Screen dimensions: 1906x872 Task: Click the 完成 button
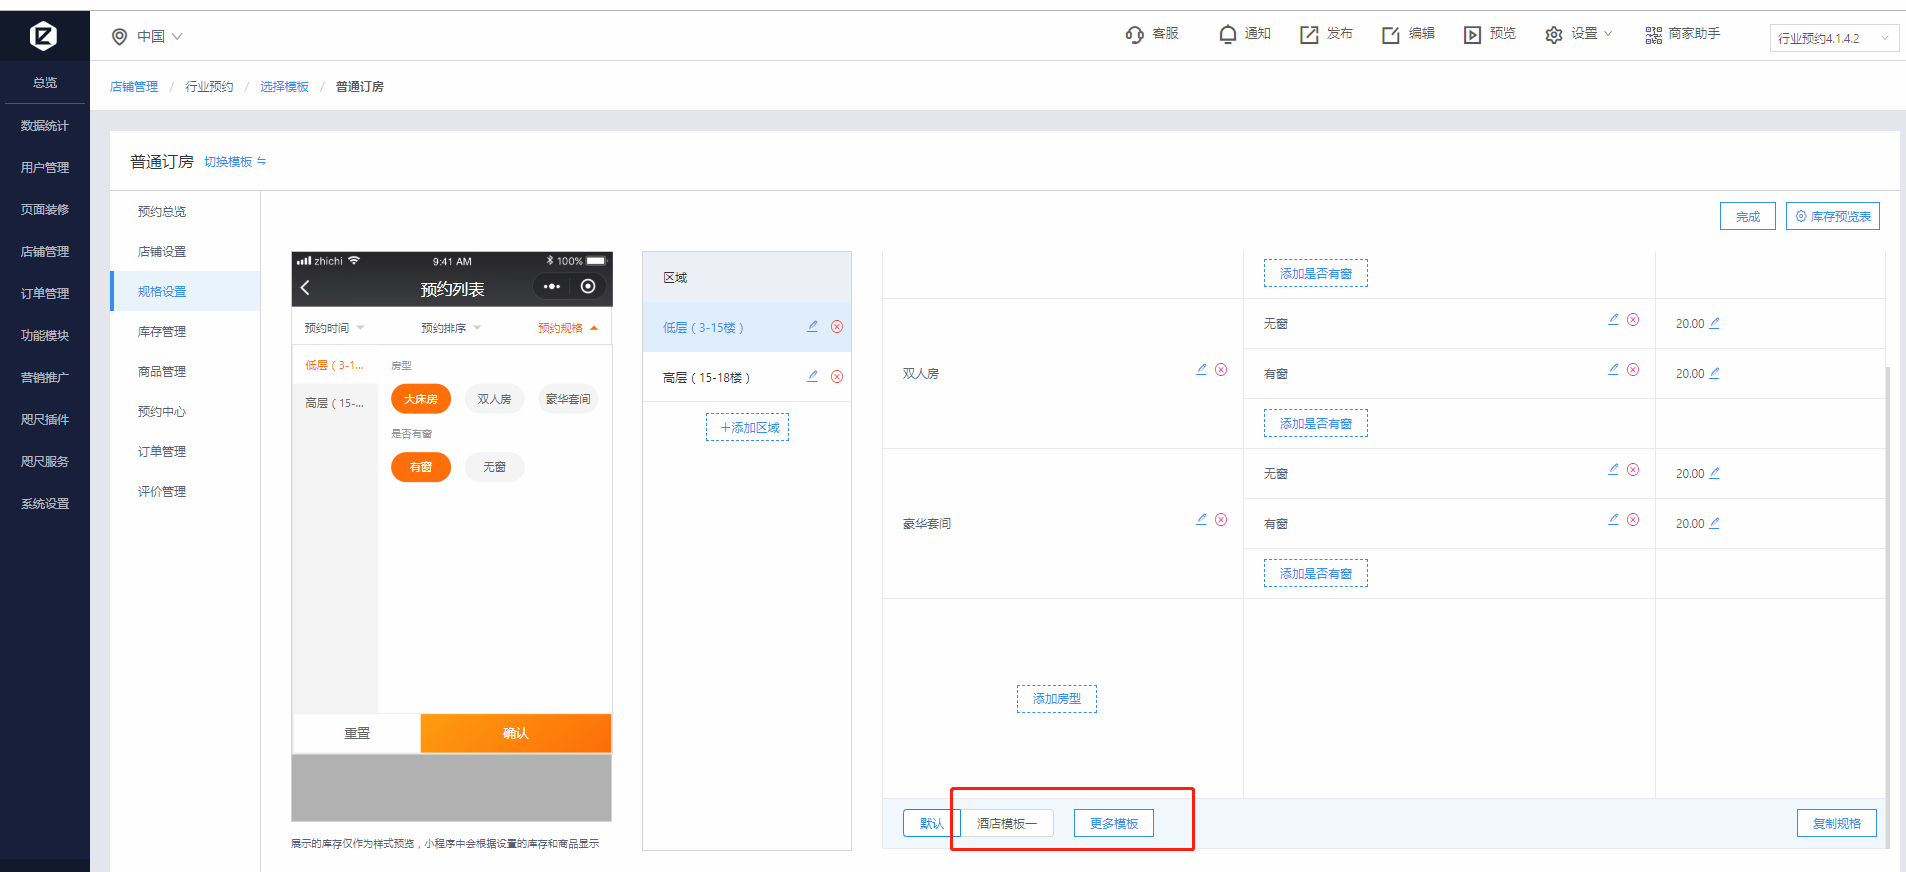point(1748,216)
